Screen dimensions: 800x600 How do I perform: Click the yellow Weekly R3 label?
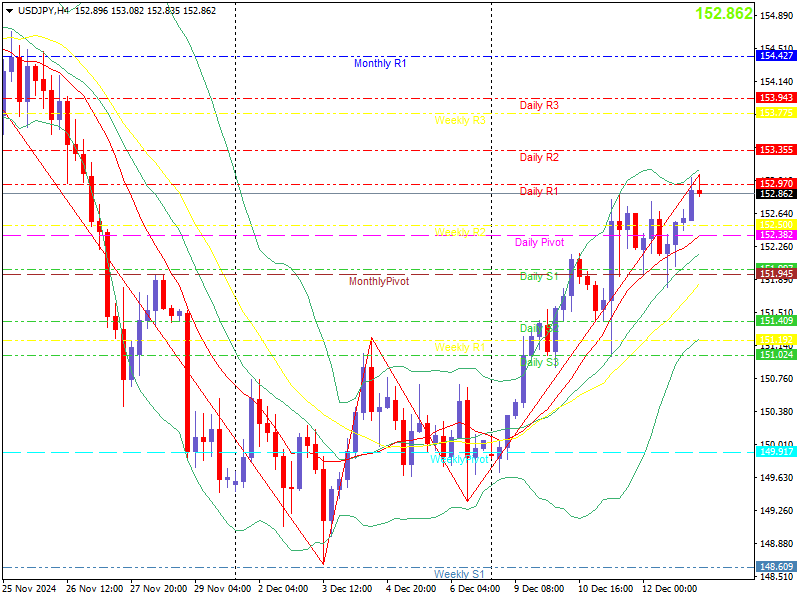pos(460,120)
